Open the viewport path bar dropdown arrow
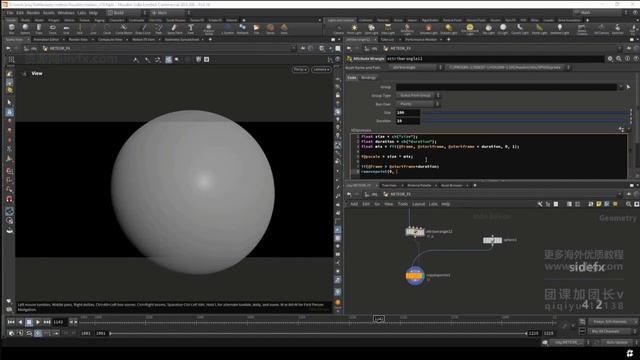 click(293, 49)
